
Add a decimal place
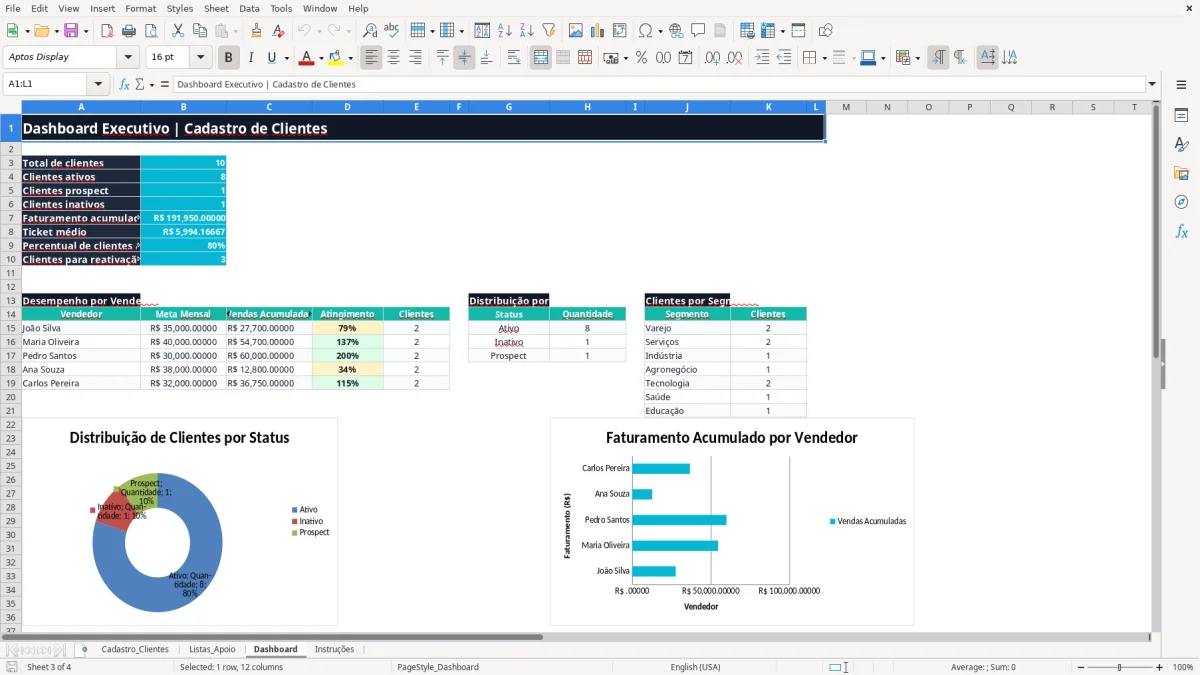[711, 58]
